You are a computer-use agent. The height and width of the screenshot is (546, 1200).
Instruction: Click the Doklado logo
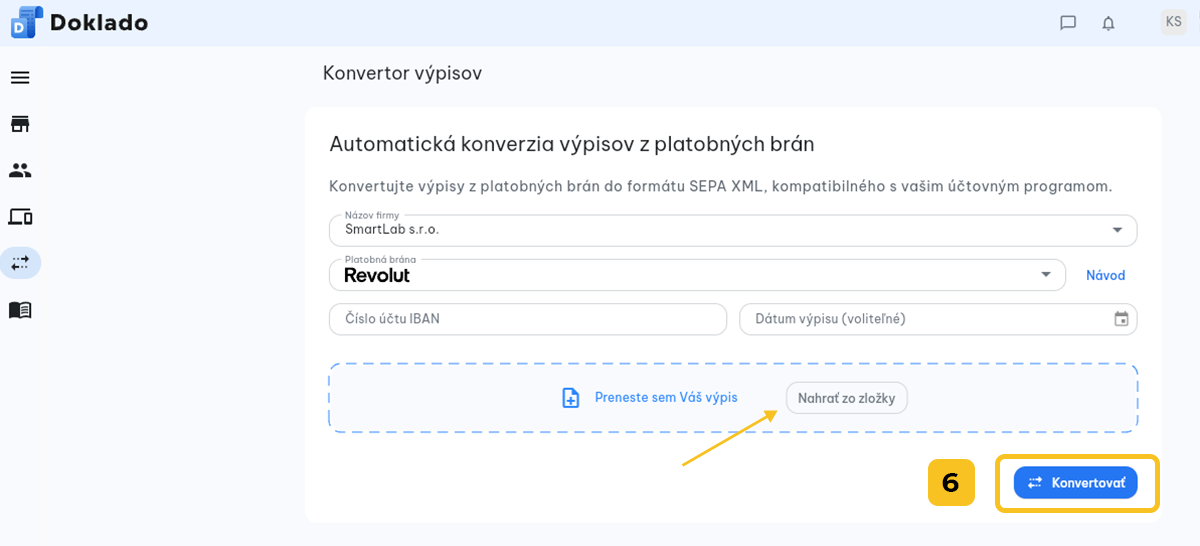(26, 22)
